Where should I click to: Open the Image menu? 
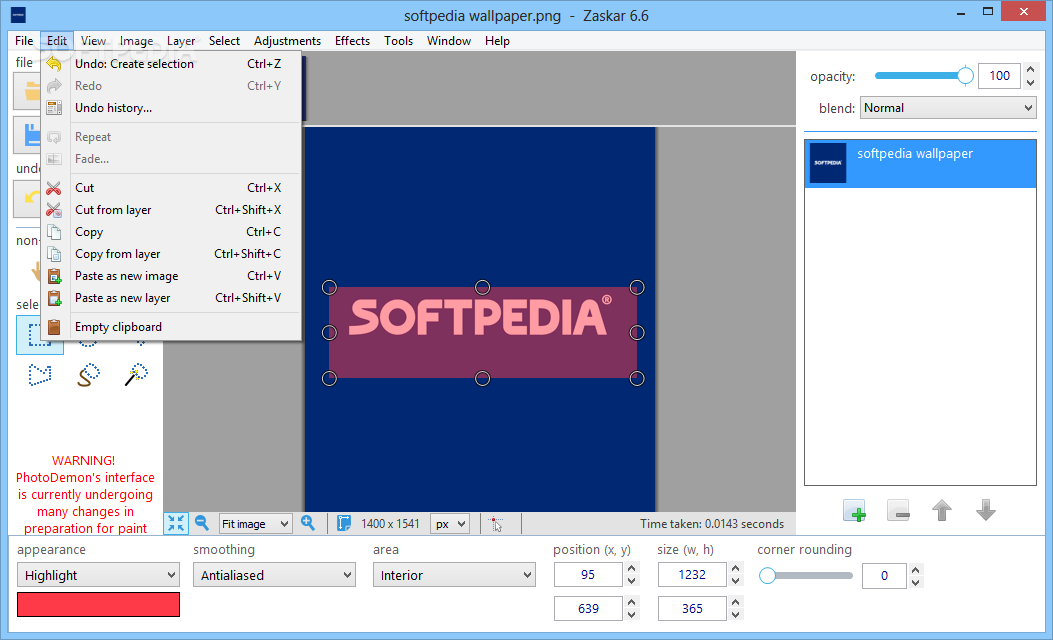tap(136, 41)
